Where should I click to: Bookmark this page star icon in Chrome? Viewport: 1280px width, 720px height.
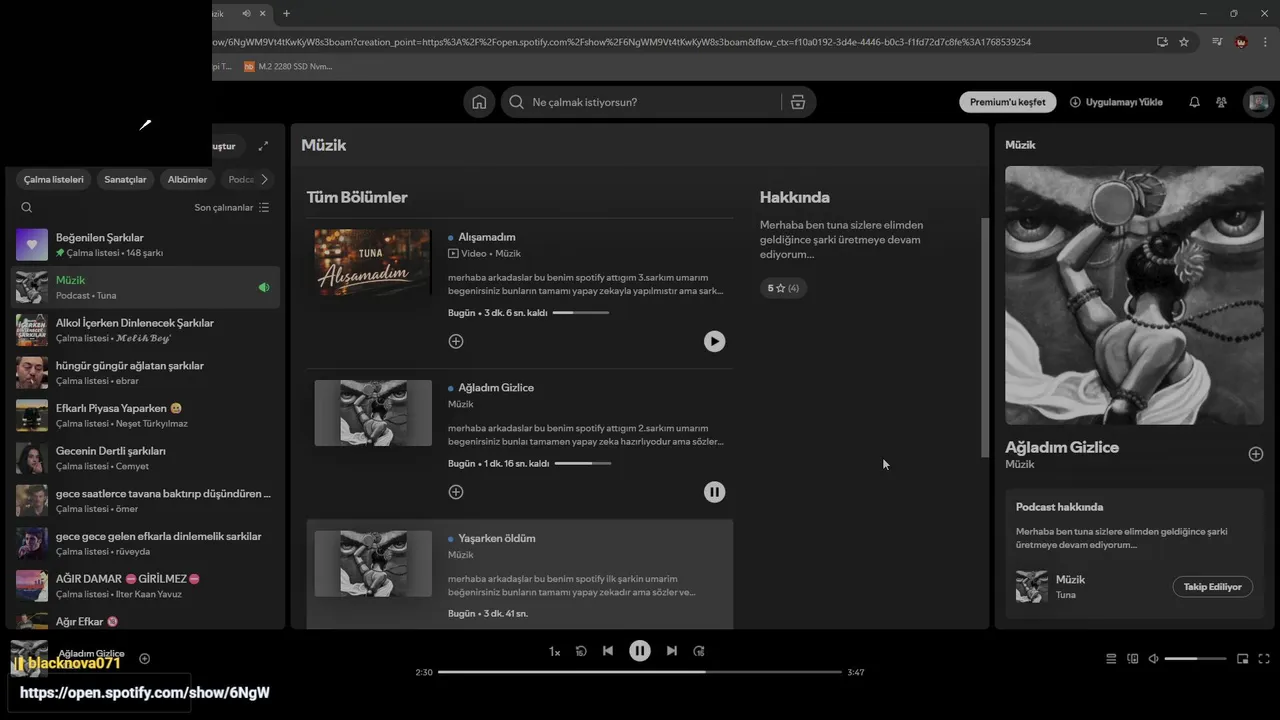(1184, 42)
